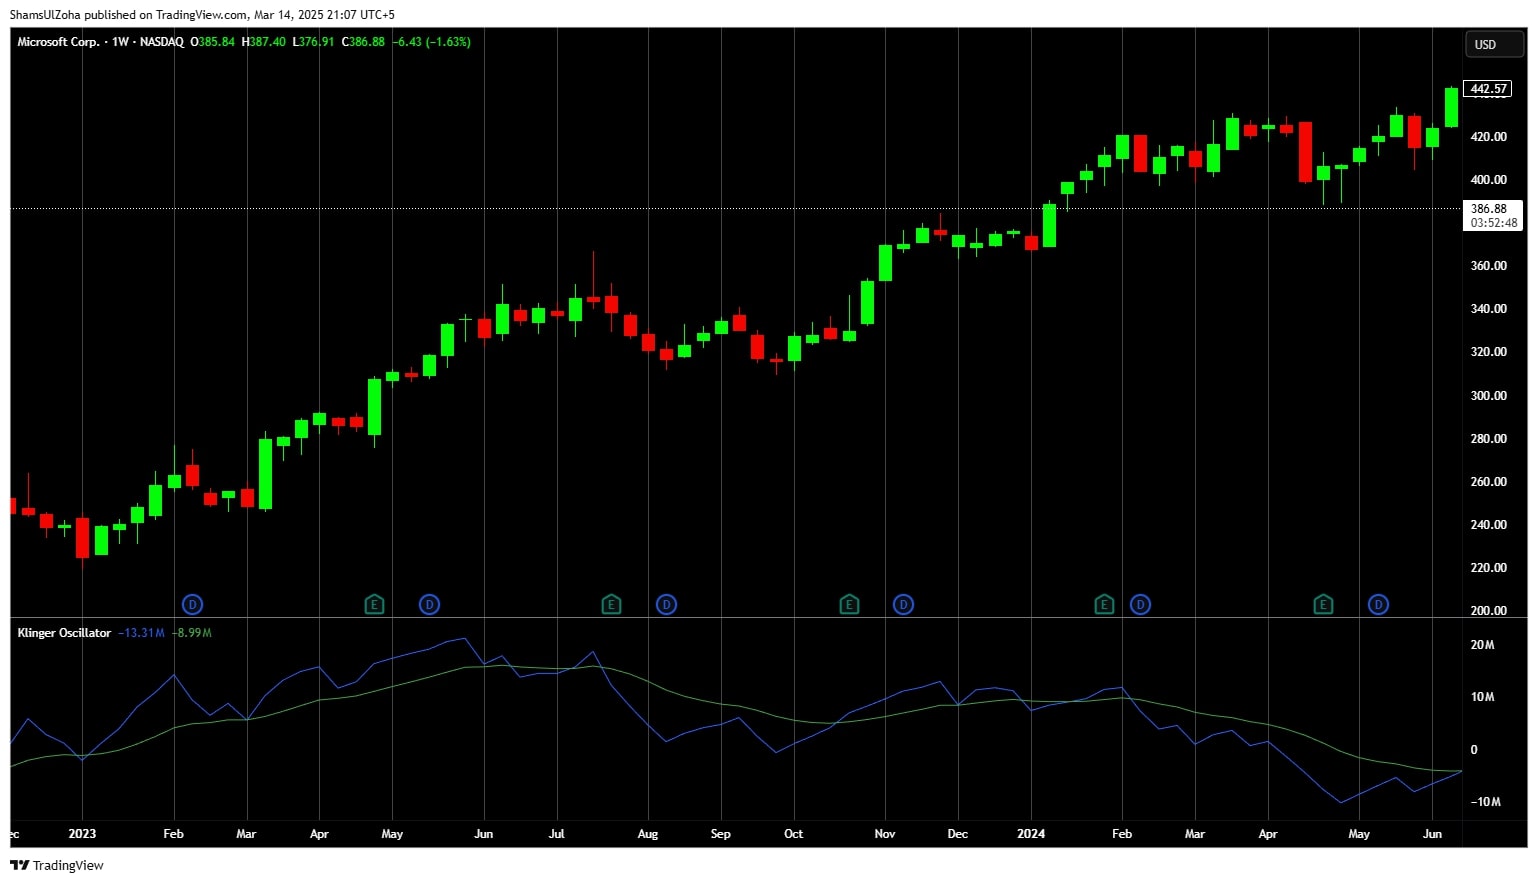Open the February 2024 dividend D marker

[1140, 604]
